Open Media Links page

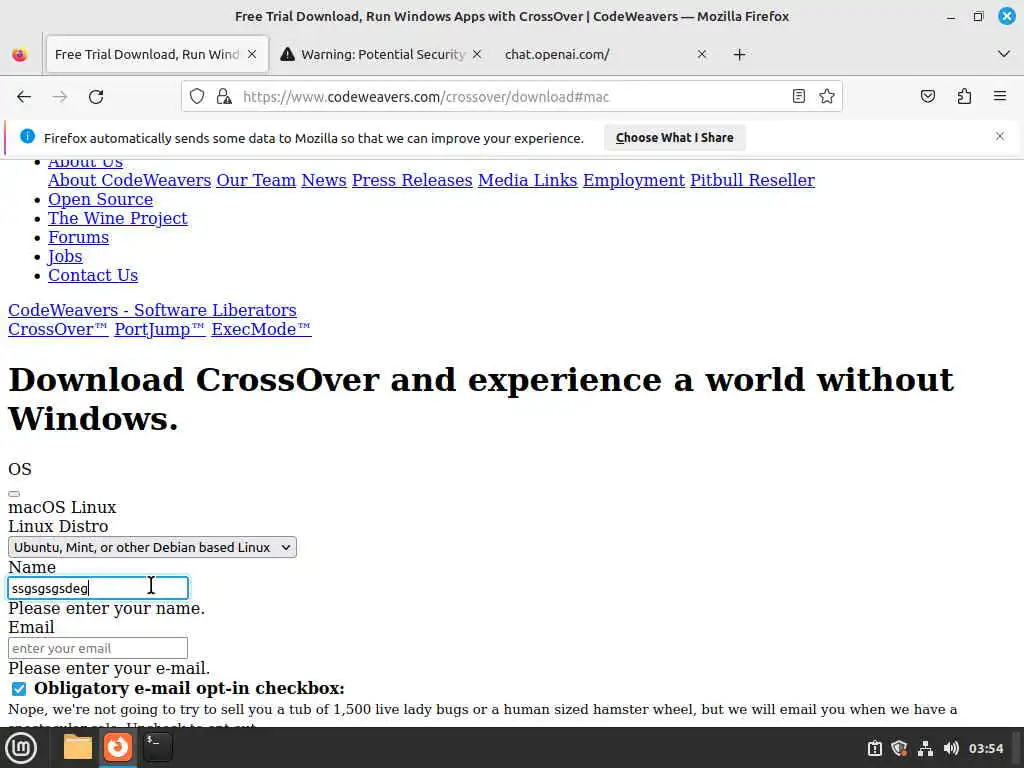point(528,180)
